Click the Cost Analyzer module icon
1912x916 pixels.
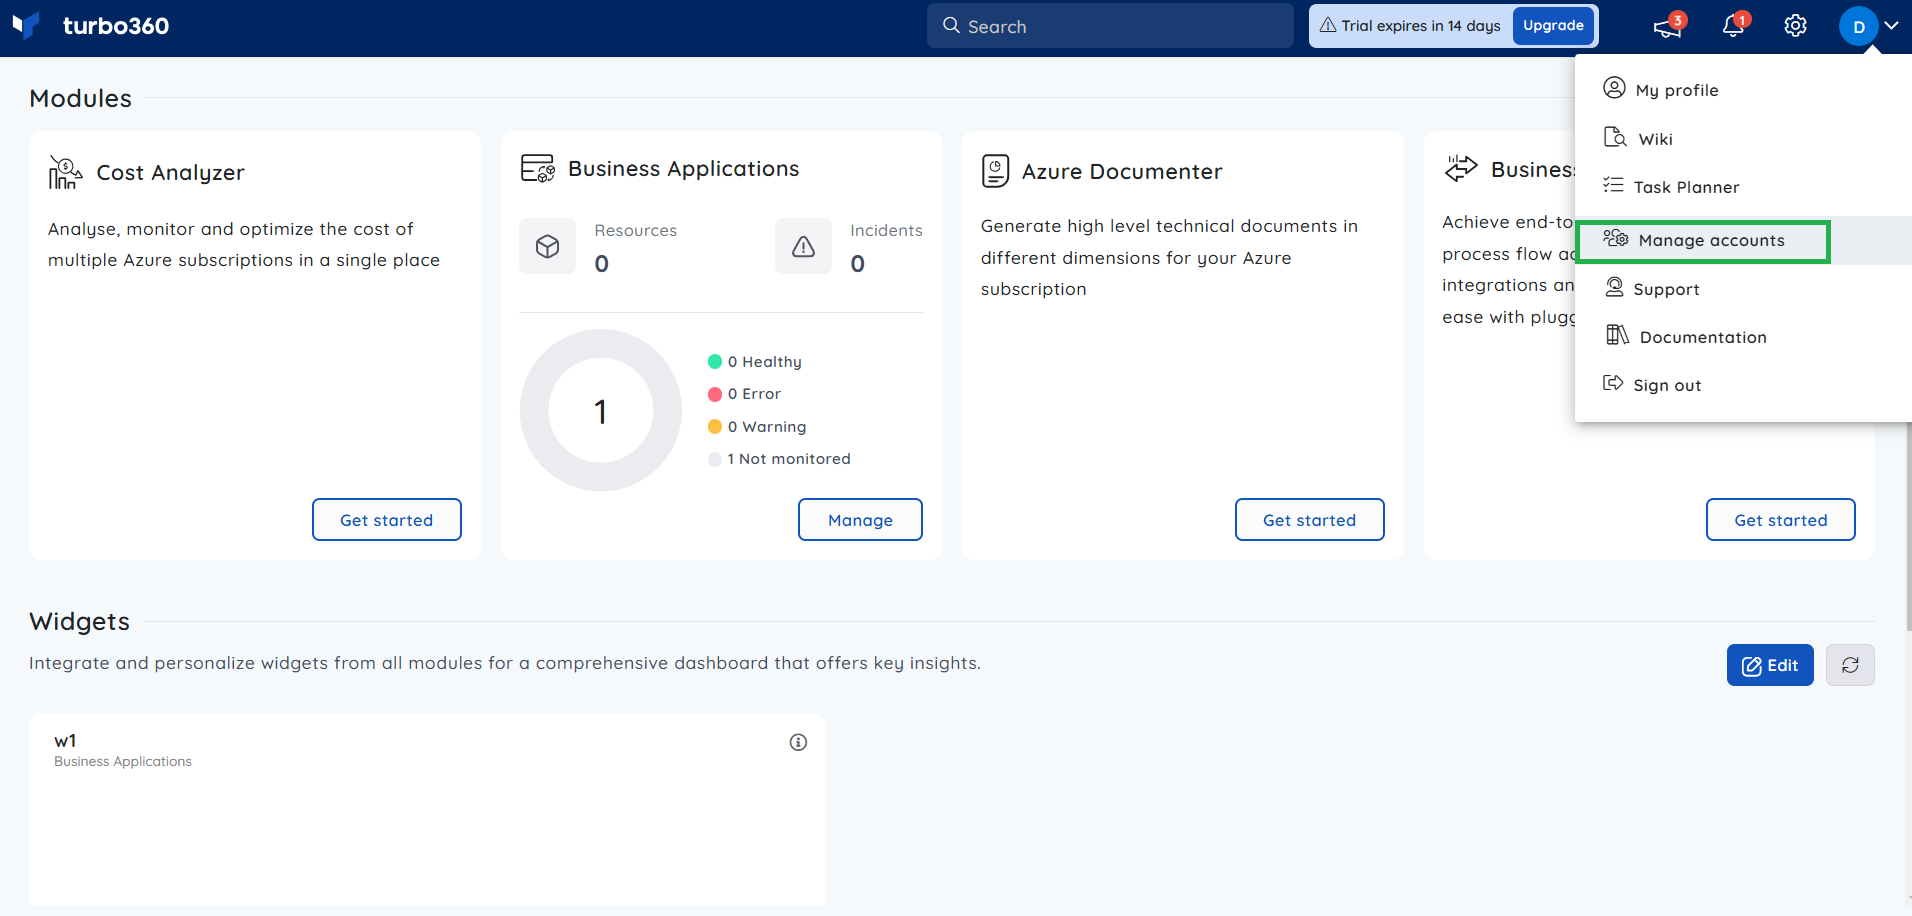(x=65, y=173)
